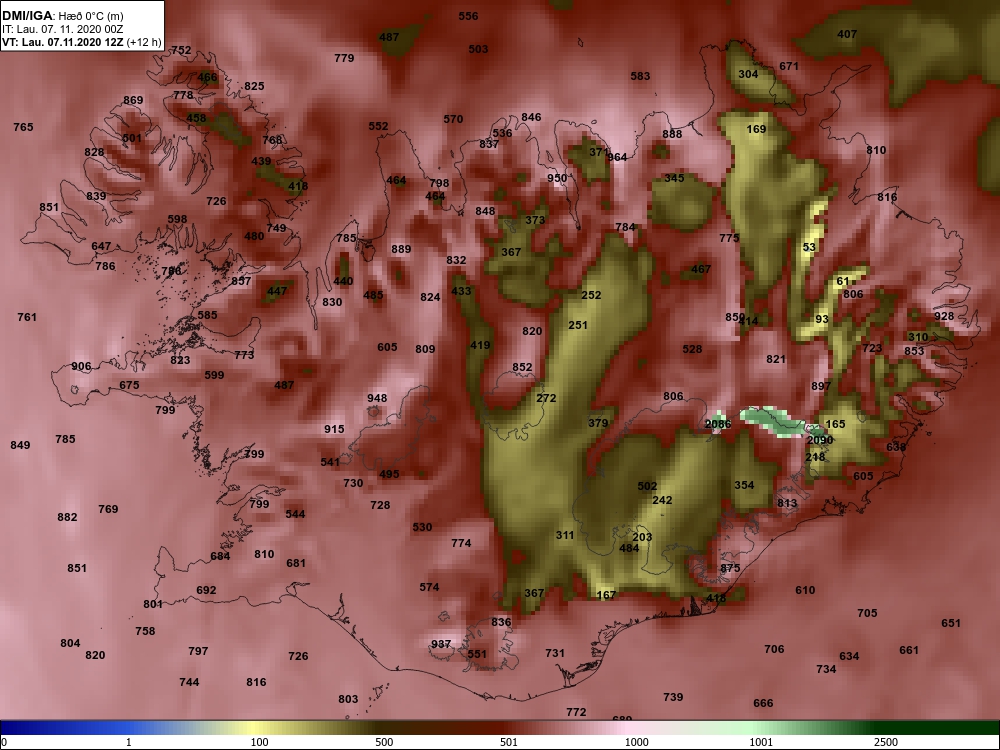
Task: Click legend label '2500' under the color scale
Action: pyautogui.click(x=886, y=742)
